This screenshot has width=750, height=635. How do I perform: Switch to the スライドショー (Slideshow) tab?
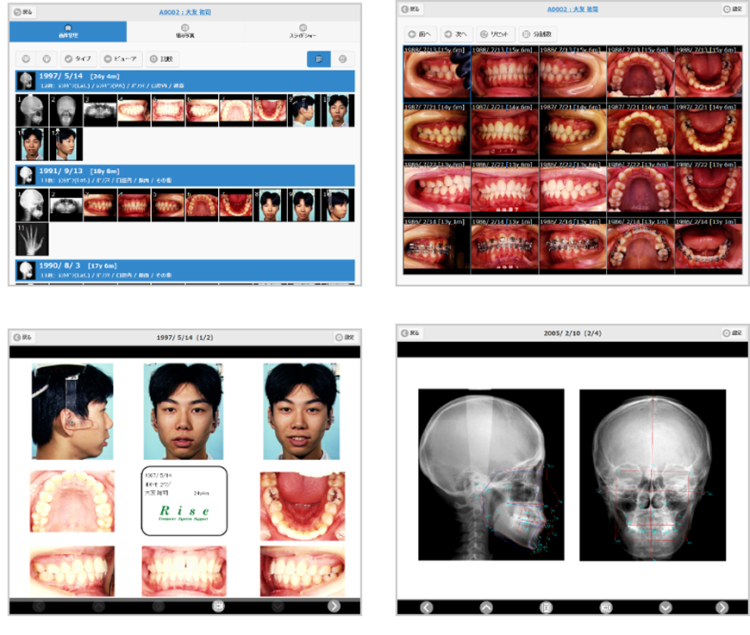coord(302,32)
